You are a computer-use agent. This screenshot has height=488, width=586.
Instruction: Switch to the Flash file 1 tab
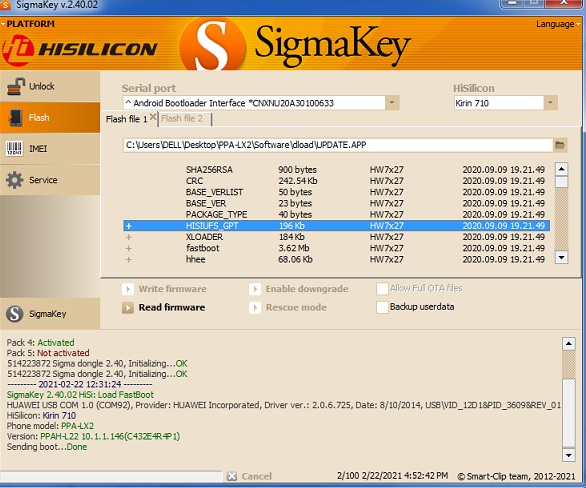pyautogui.click(x=126, y=119)
